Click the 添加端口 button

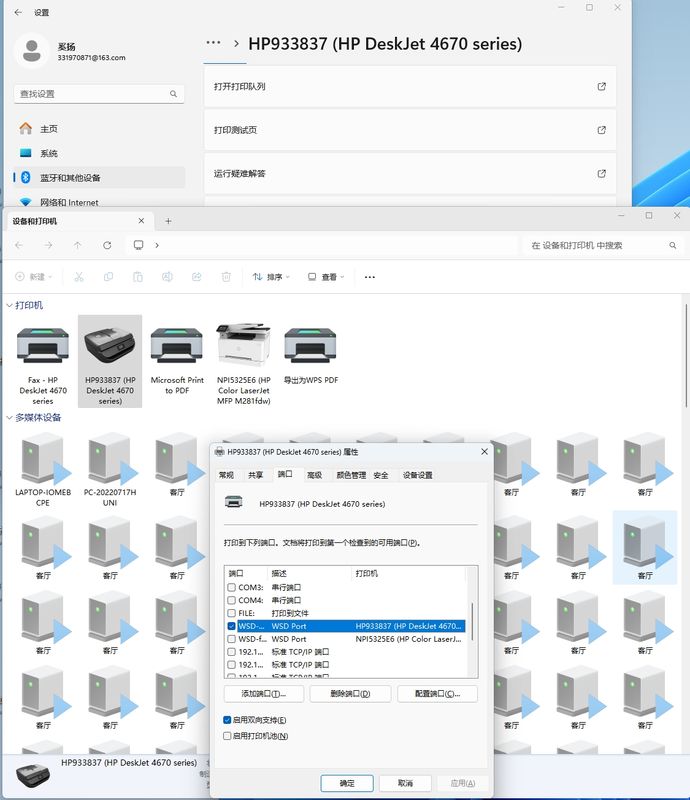click(263, 694)
